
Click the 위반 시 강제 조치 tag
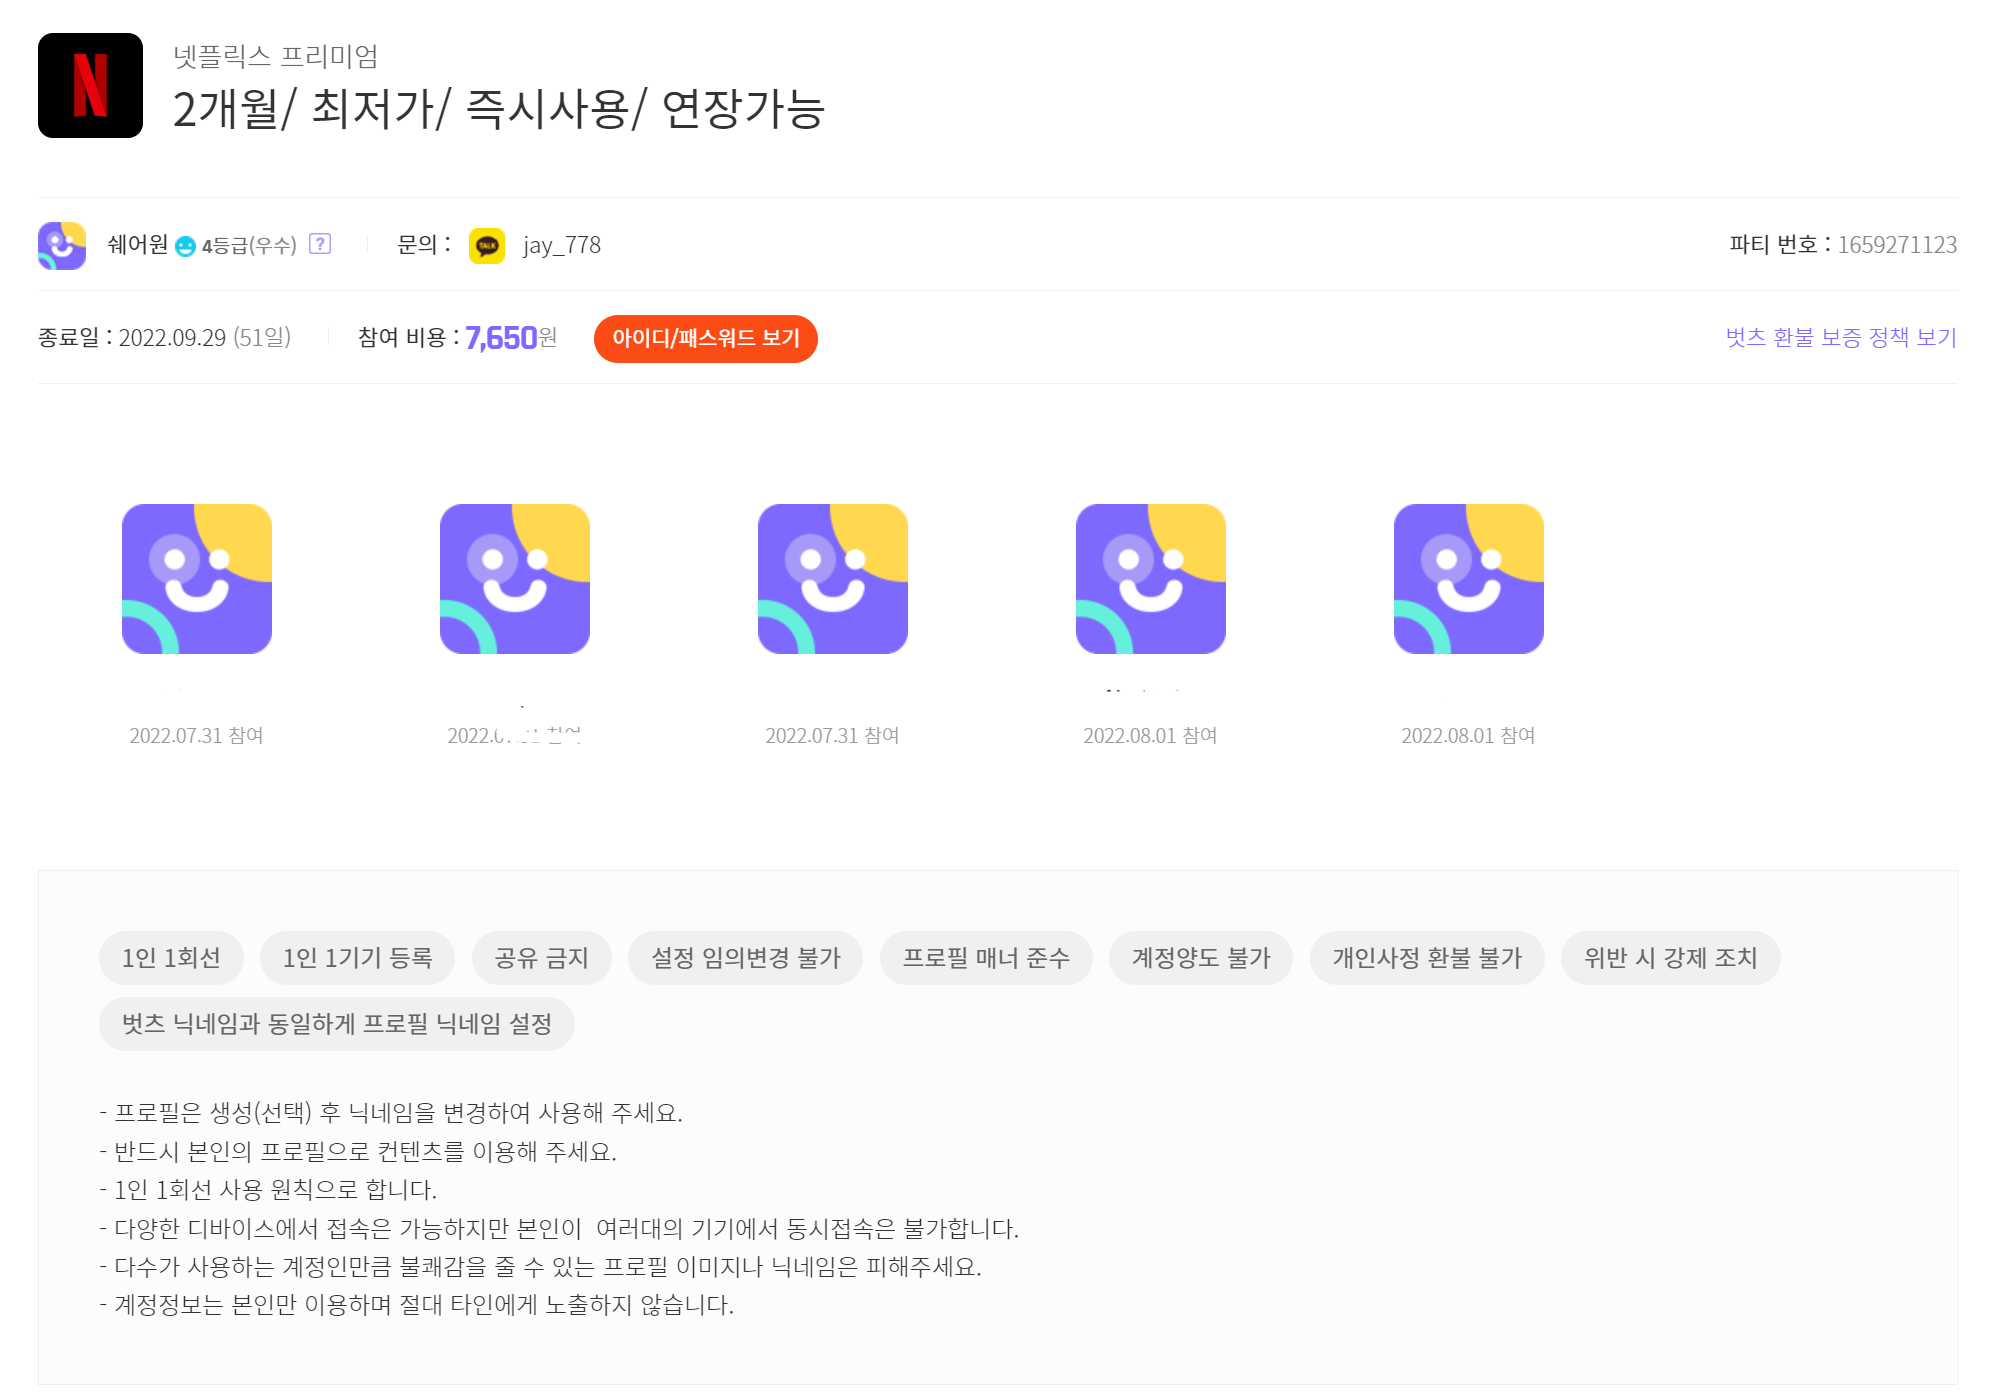pos(1670,958)
